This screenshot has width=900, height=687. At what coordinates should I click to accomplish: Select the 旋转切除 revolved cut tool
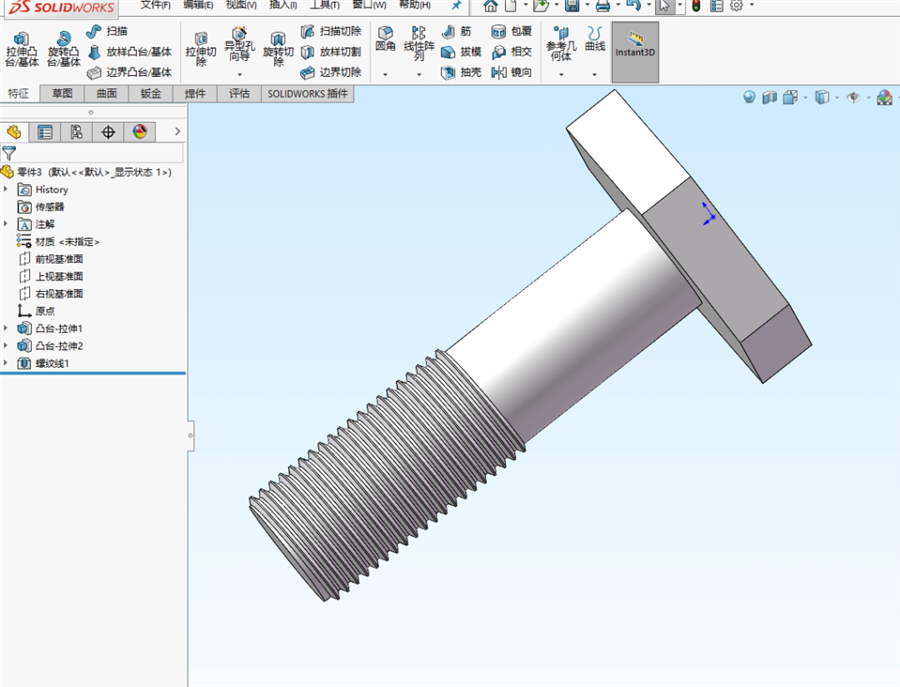(x=278, y=49)
